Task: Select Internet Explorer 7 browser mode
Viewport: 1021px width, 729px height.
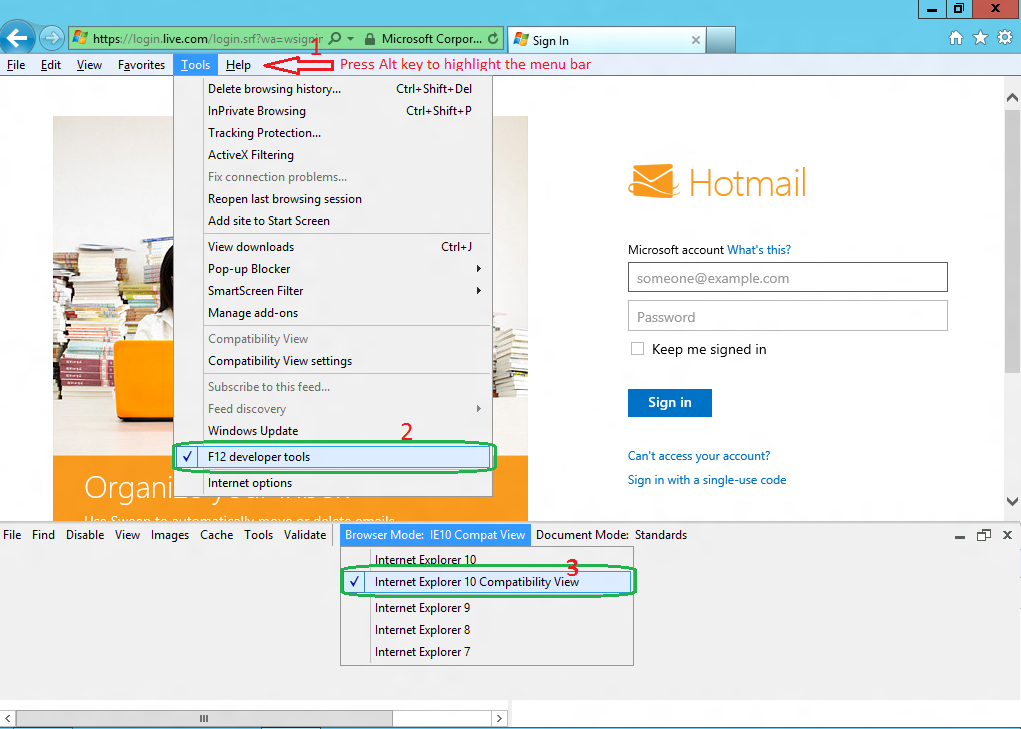Action: tap(487, 652)
